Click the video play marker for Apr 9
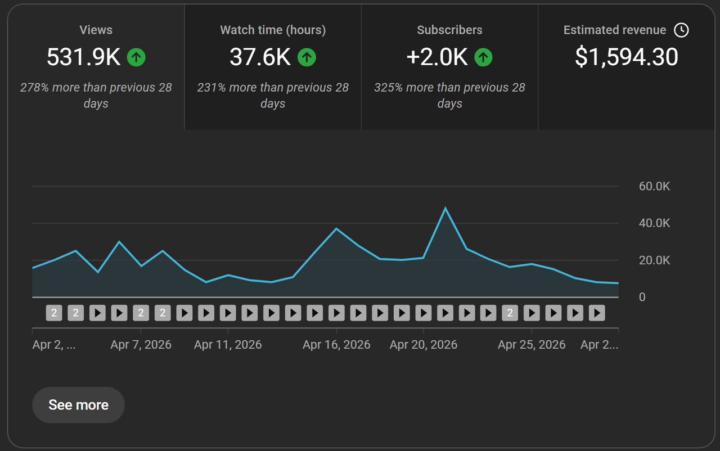 pos(184,313)
